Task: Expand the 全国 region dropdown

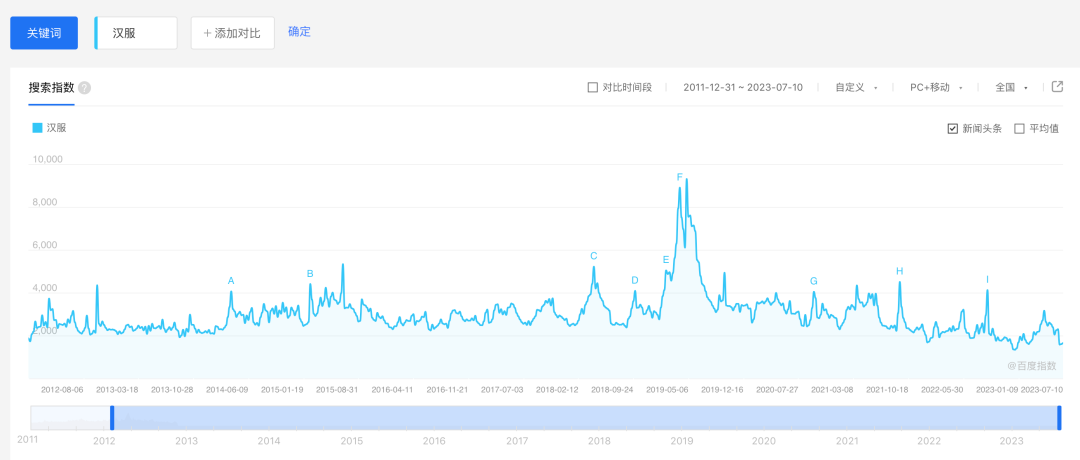Action: (1011, 88)
